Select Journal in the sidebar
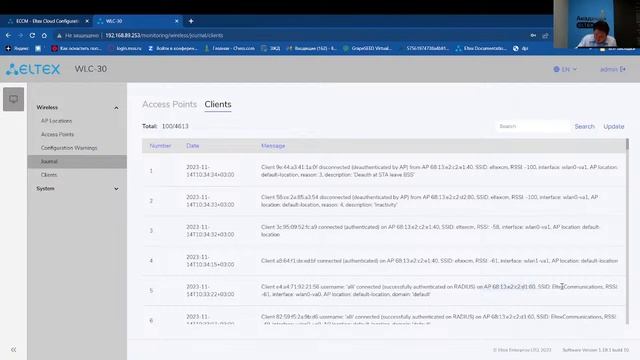Image resolution: width=640 pixels, height=360 pixels. tap(77, 162)
